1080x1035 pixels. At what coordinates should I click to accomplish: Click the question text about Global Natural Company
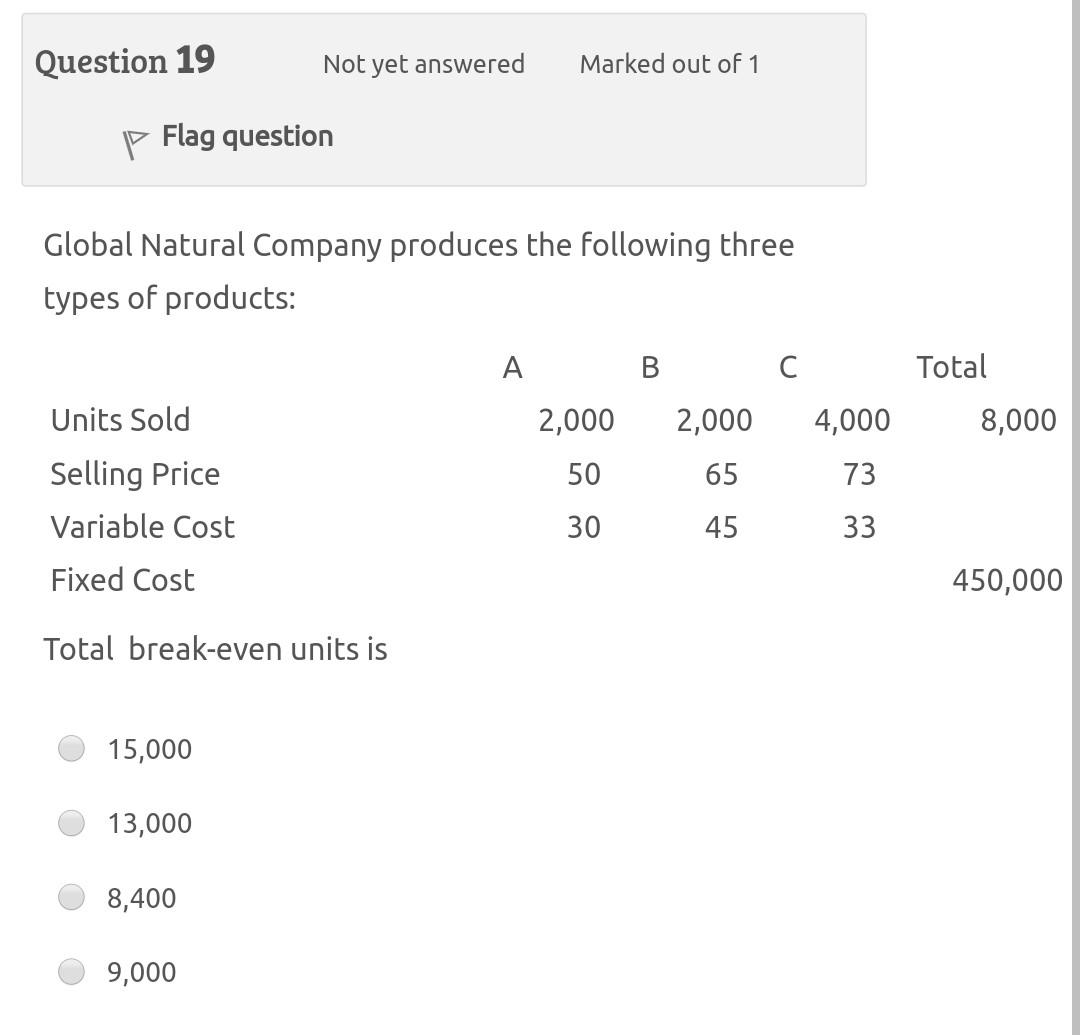419,245
